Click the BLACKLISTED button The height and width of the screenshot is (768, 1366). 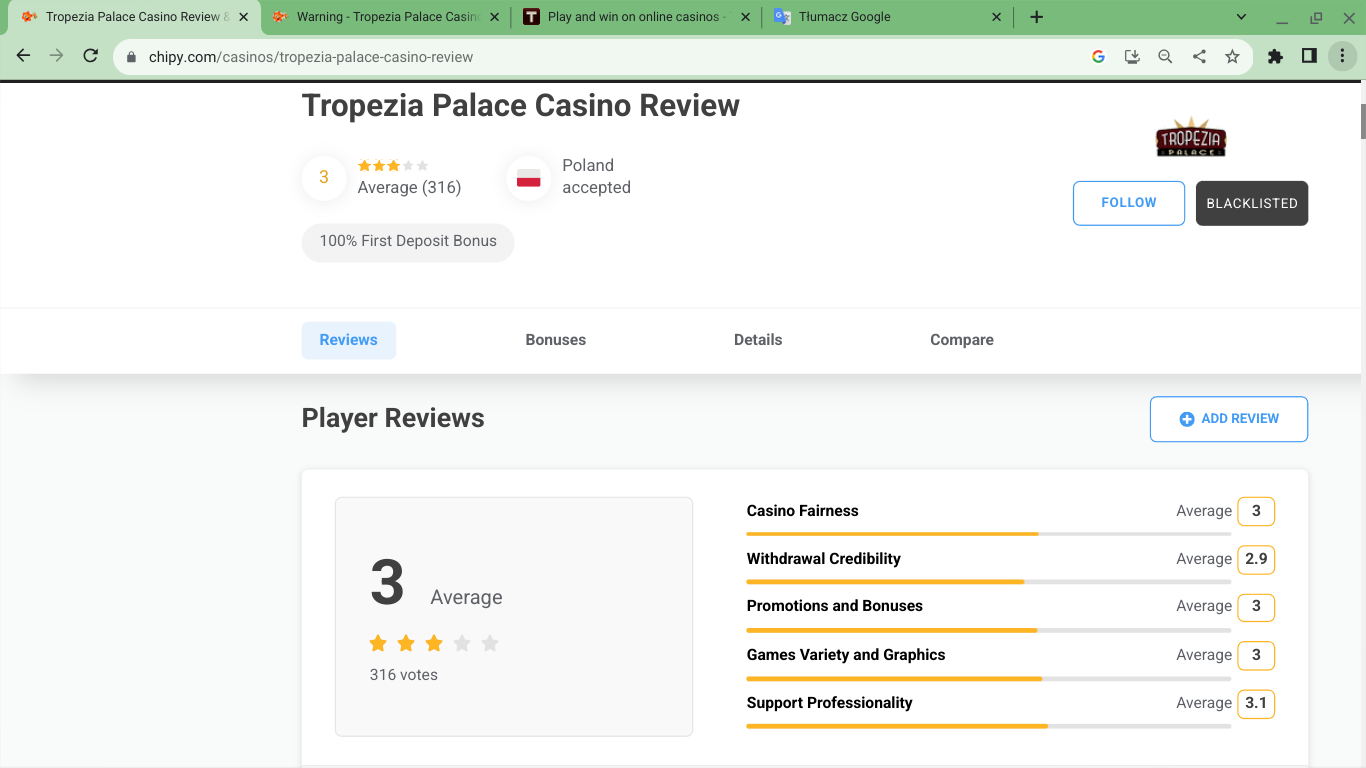1251,203
